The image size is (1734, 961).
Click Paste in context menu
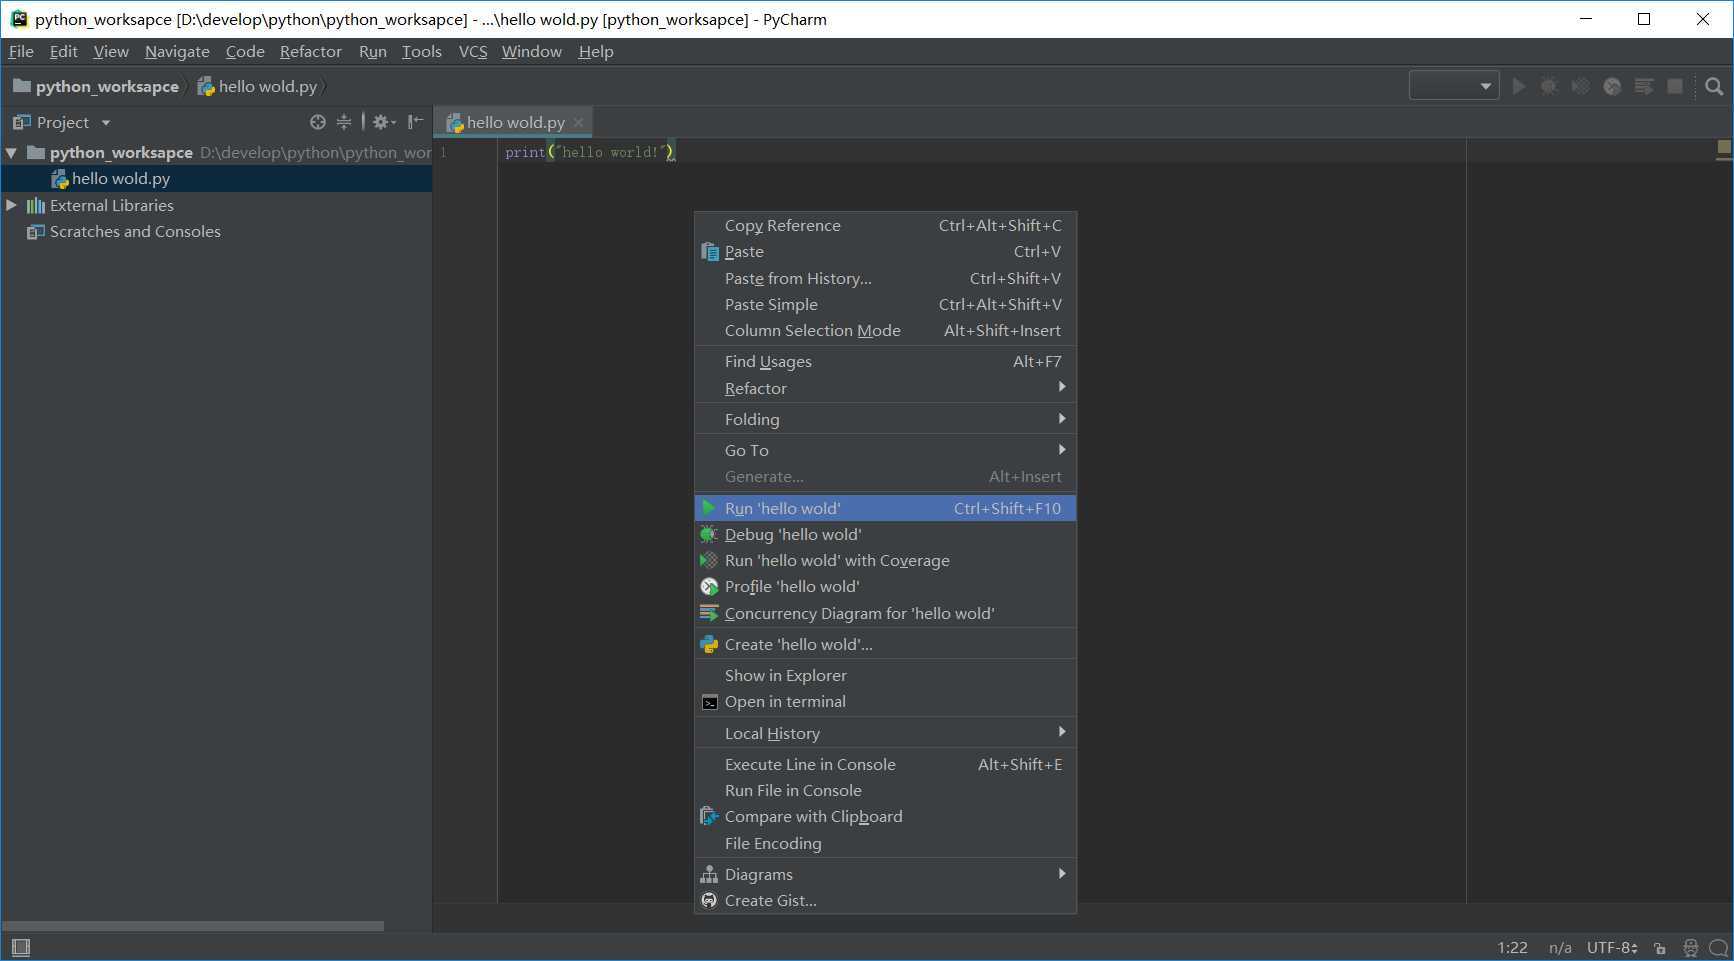[x=885, y=251]
